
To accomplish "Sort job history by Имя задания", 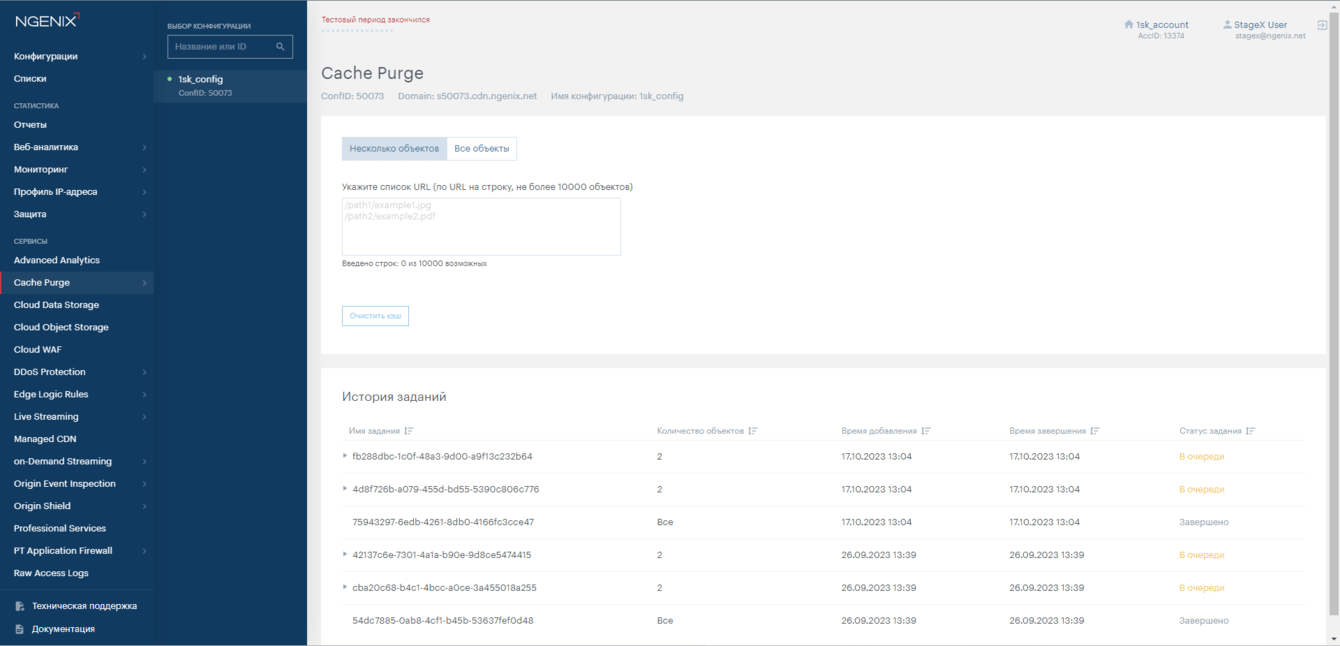I will [409, 431].
